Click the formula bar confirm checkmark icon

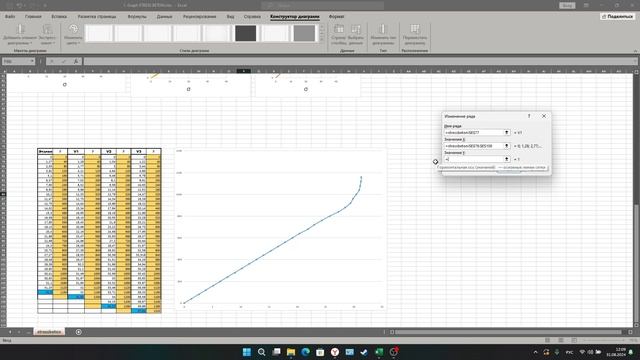64,61
